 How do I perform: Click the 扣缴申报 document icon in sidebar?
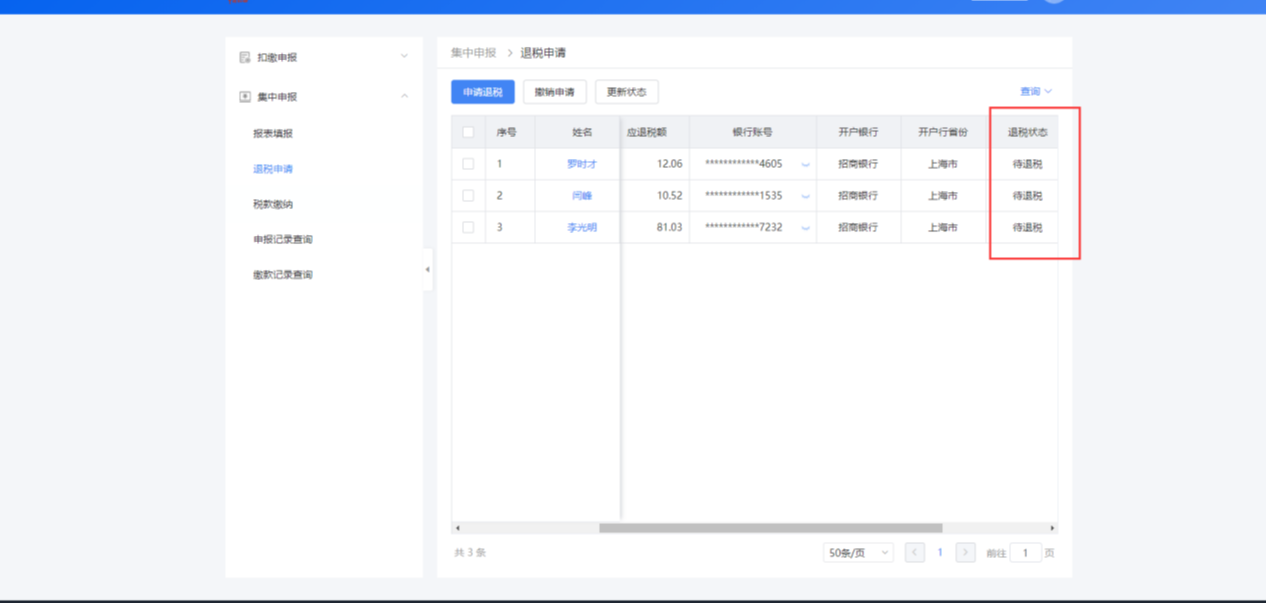point(245,58)
